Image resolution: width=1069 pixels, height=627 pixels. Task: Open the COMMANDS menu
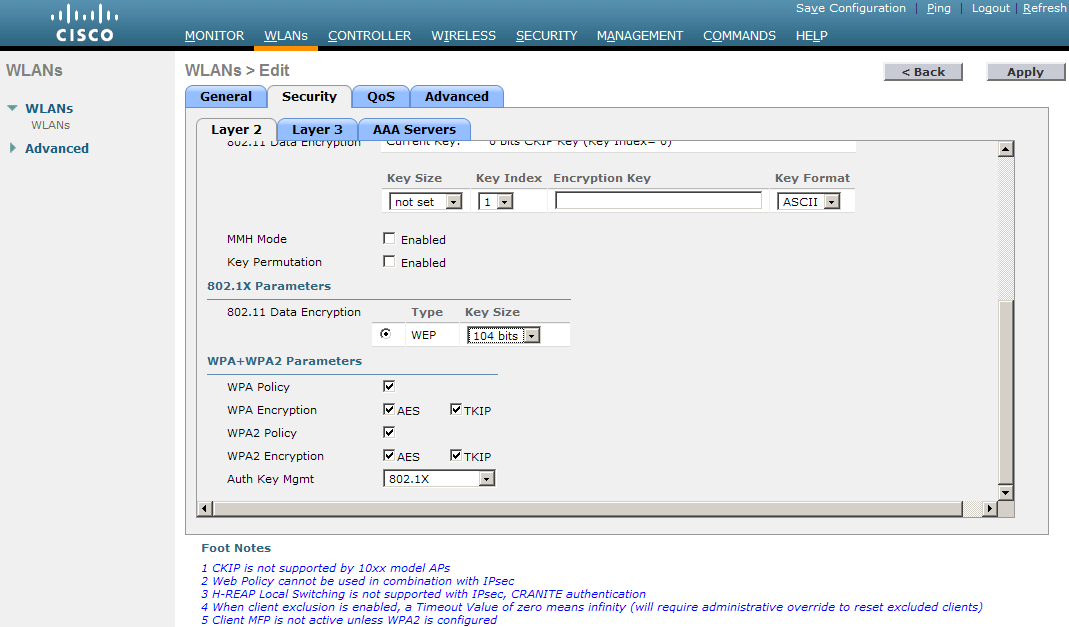point(739,35)
